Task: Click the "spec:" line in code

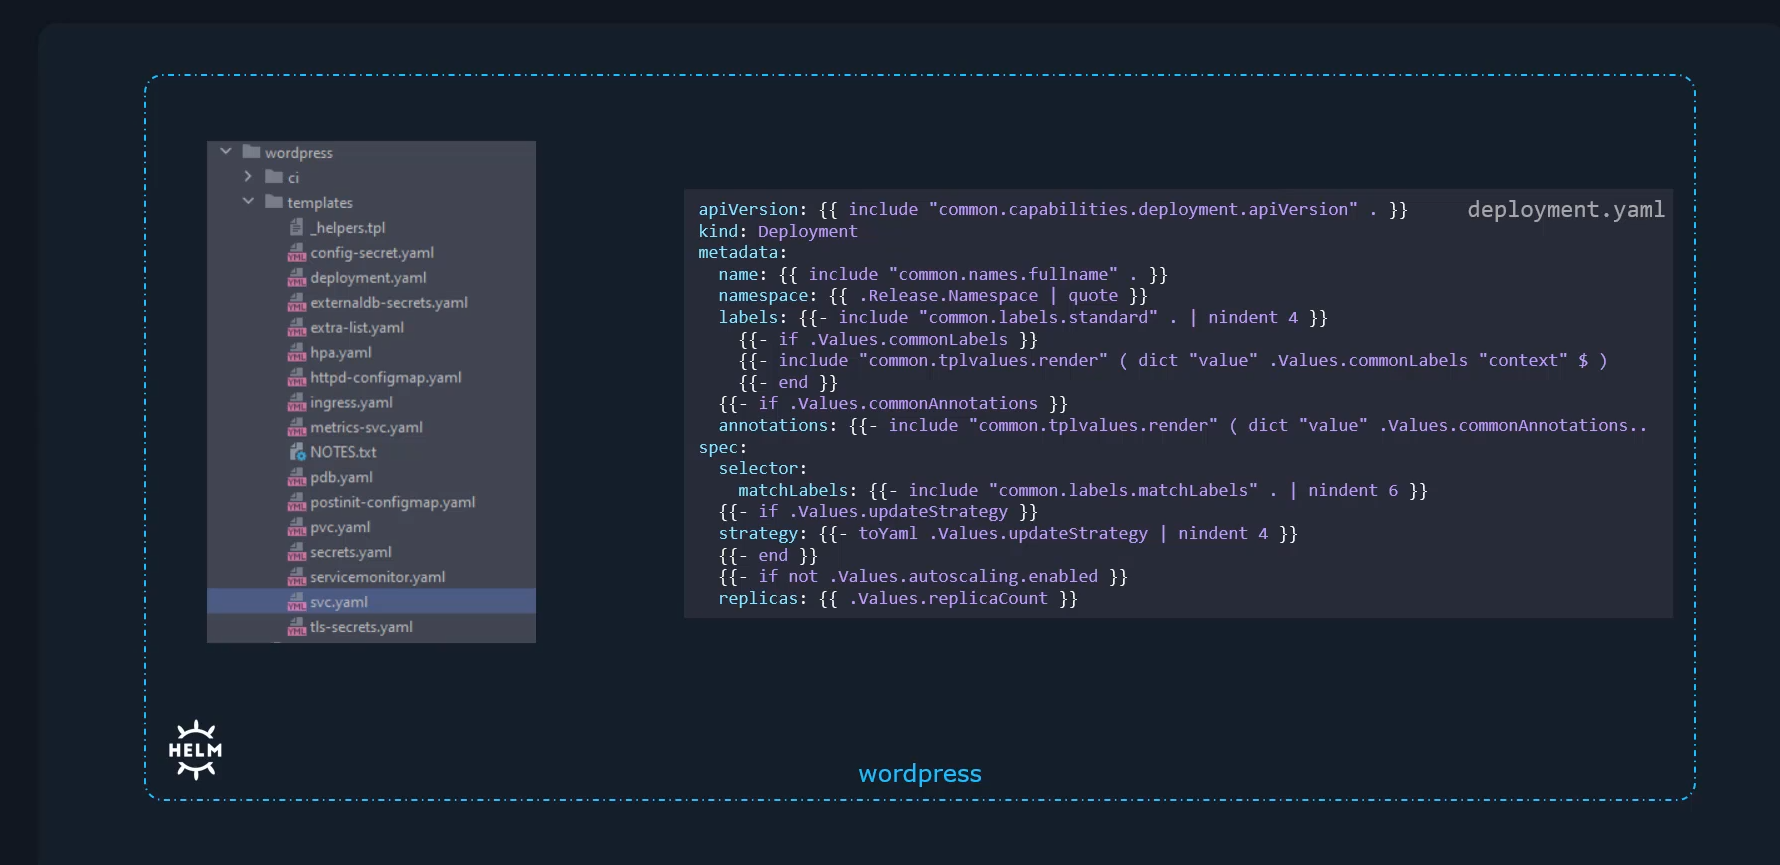Action: [723, 447]
